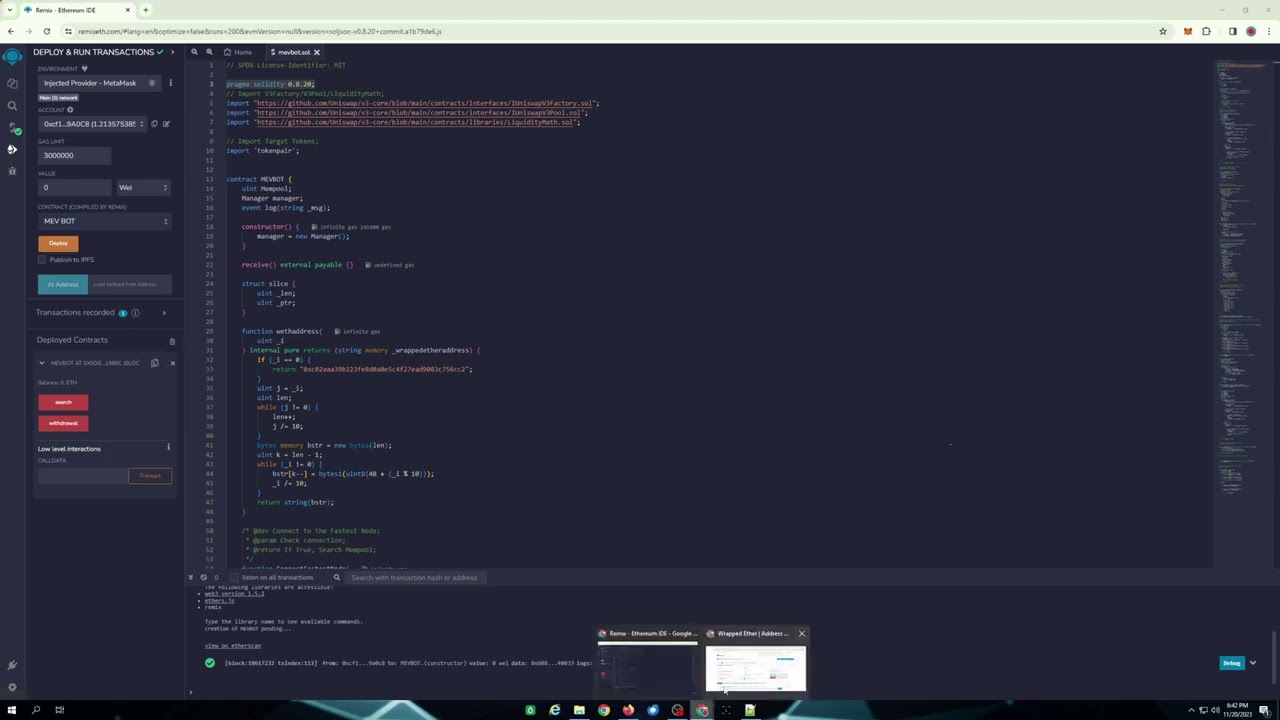This screenshot has height=720, width=1280.
Task: Open the browser side panel icon
Action: [x=1232, y=31]
